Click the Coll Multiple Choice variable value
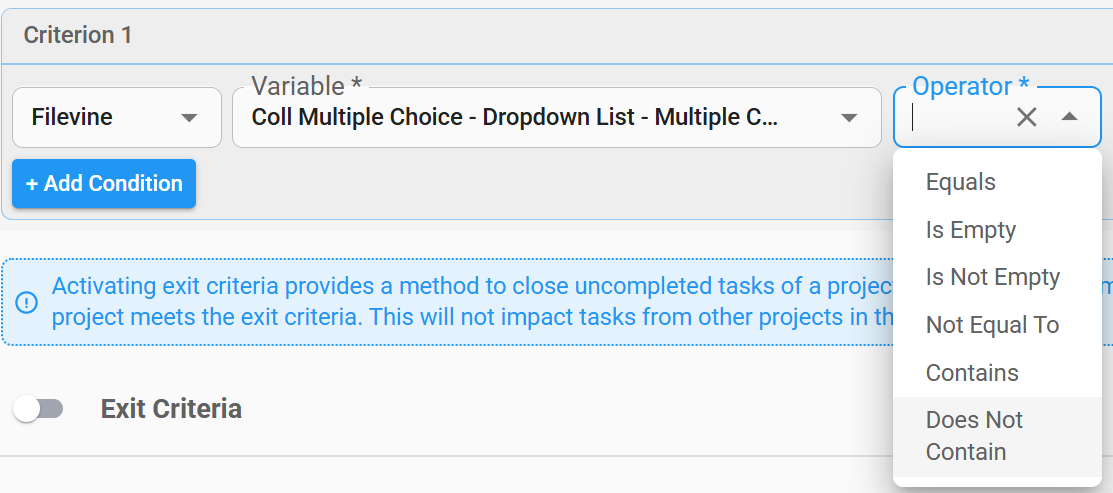 [514, 118]
